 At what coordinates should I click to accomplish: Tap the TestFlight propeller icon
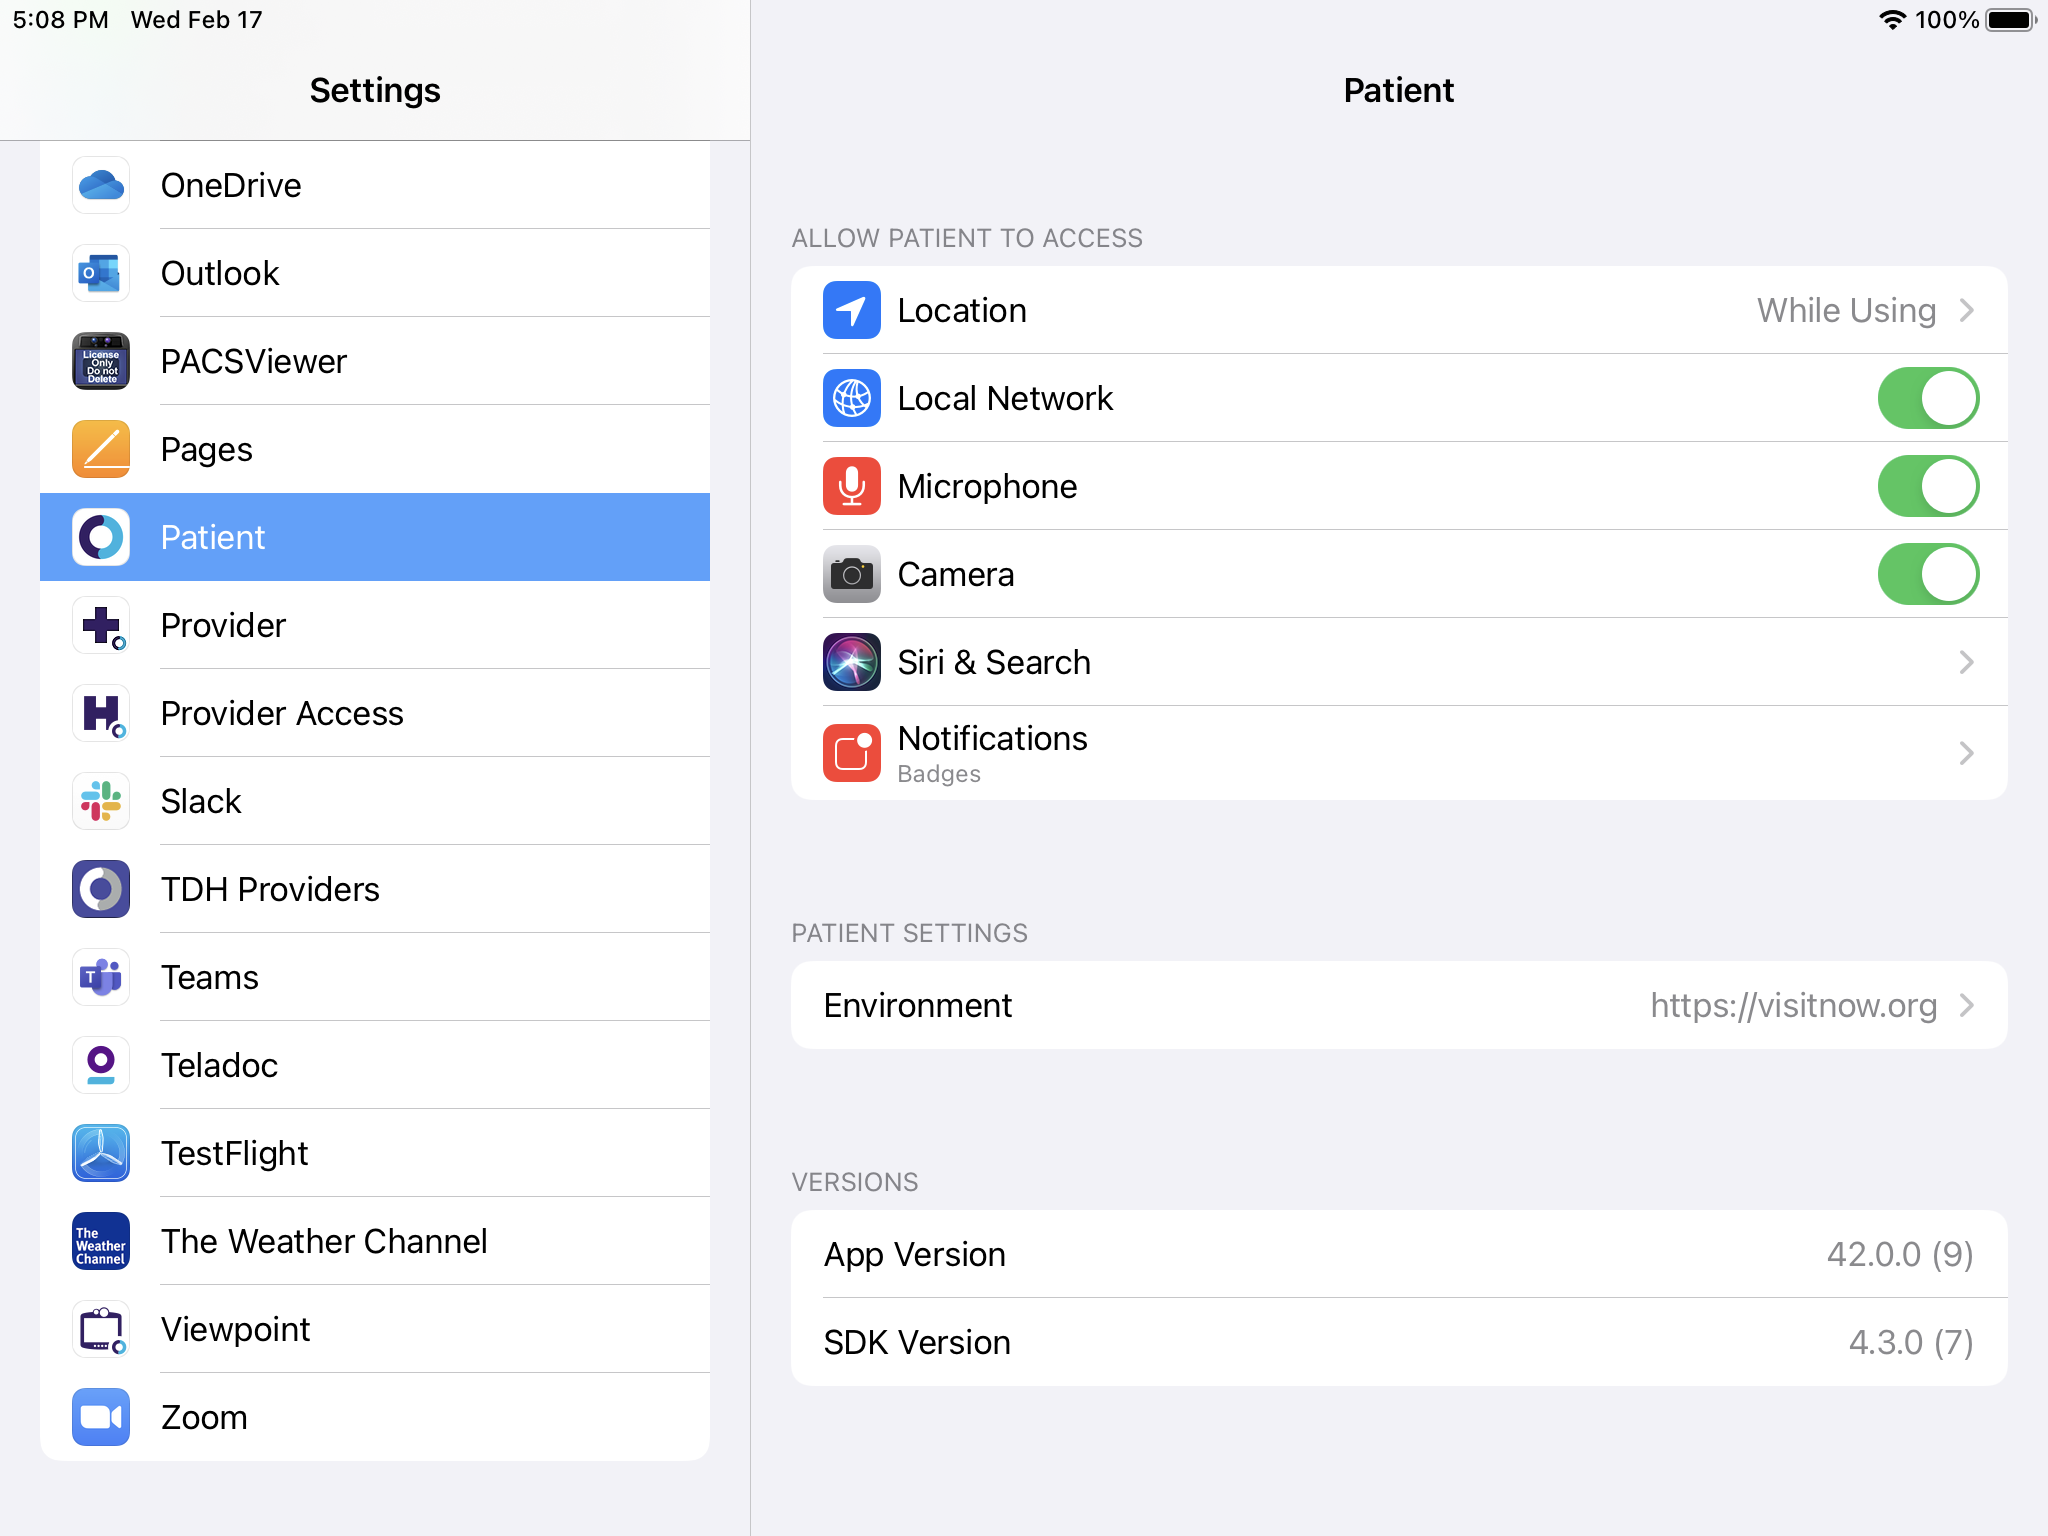coord(101,1153)
